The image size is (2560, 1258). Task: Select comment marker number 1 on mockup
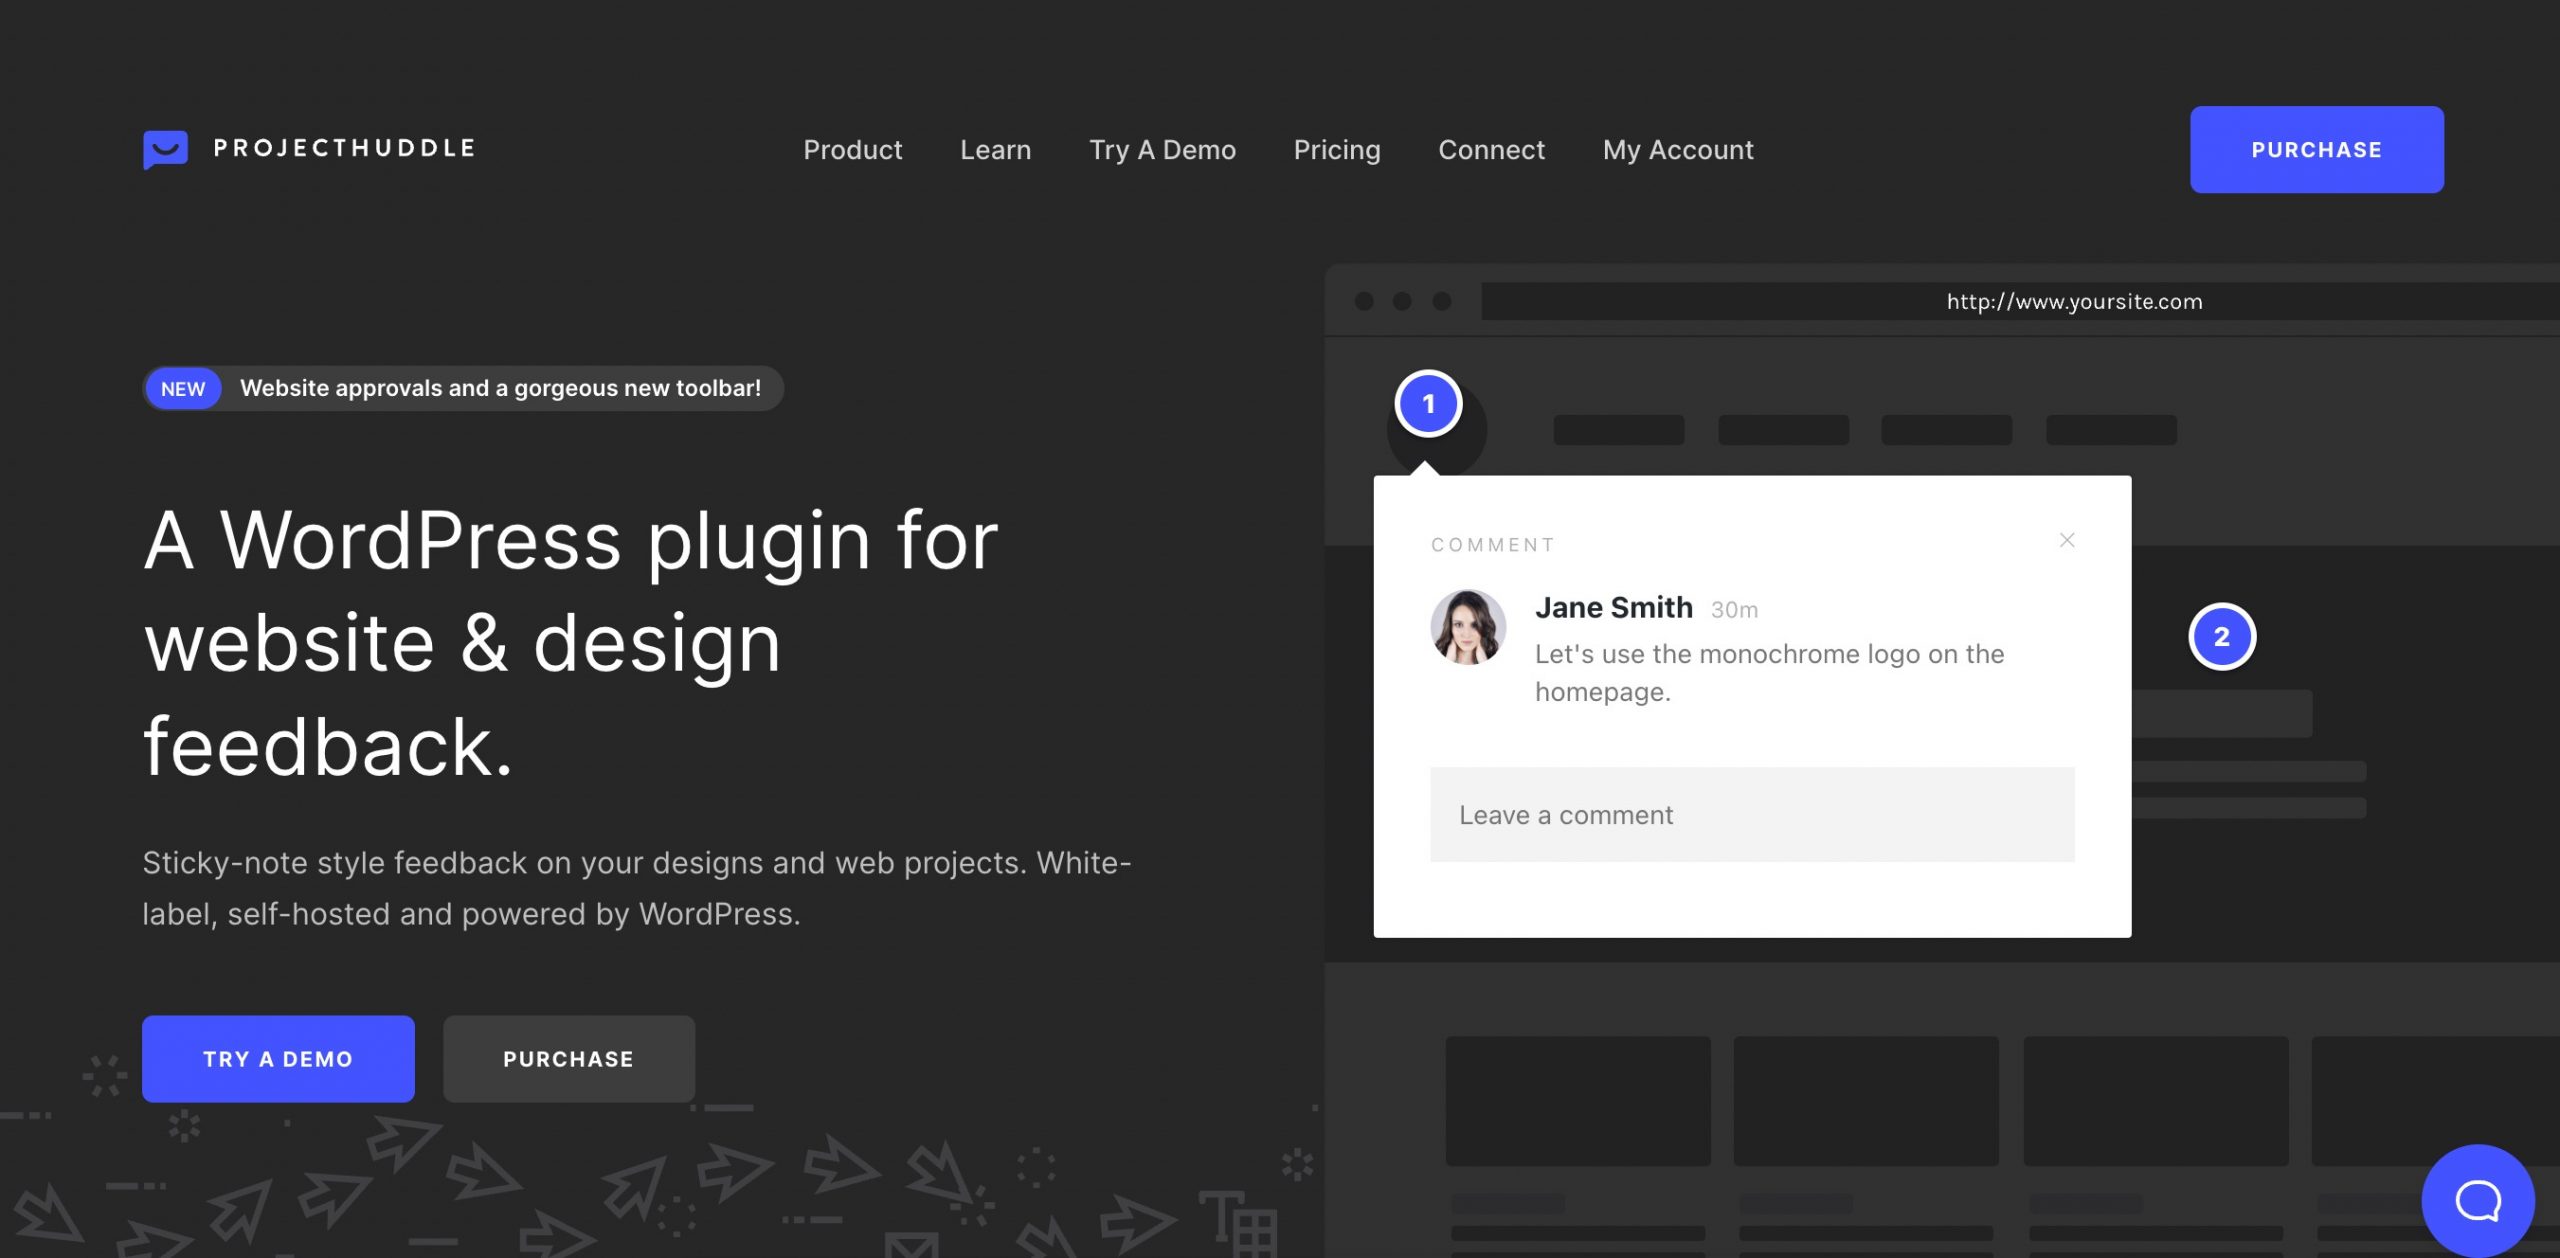click(x=1429, y=404)
